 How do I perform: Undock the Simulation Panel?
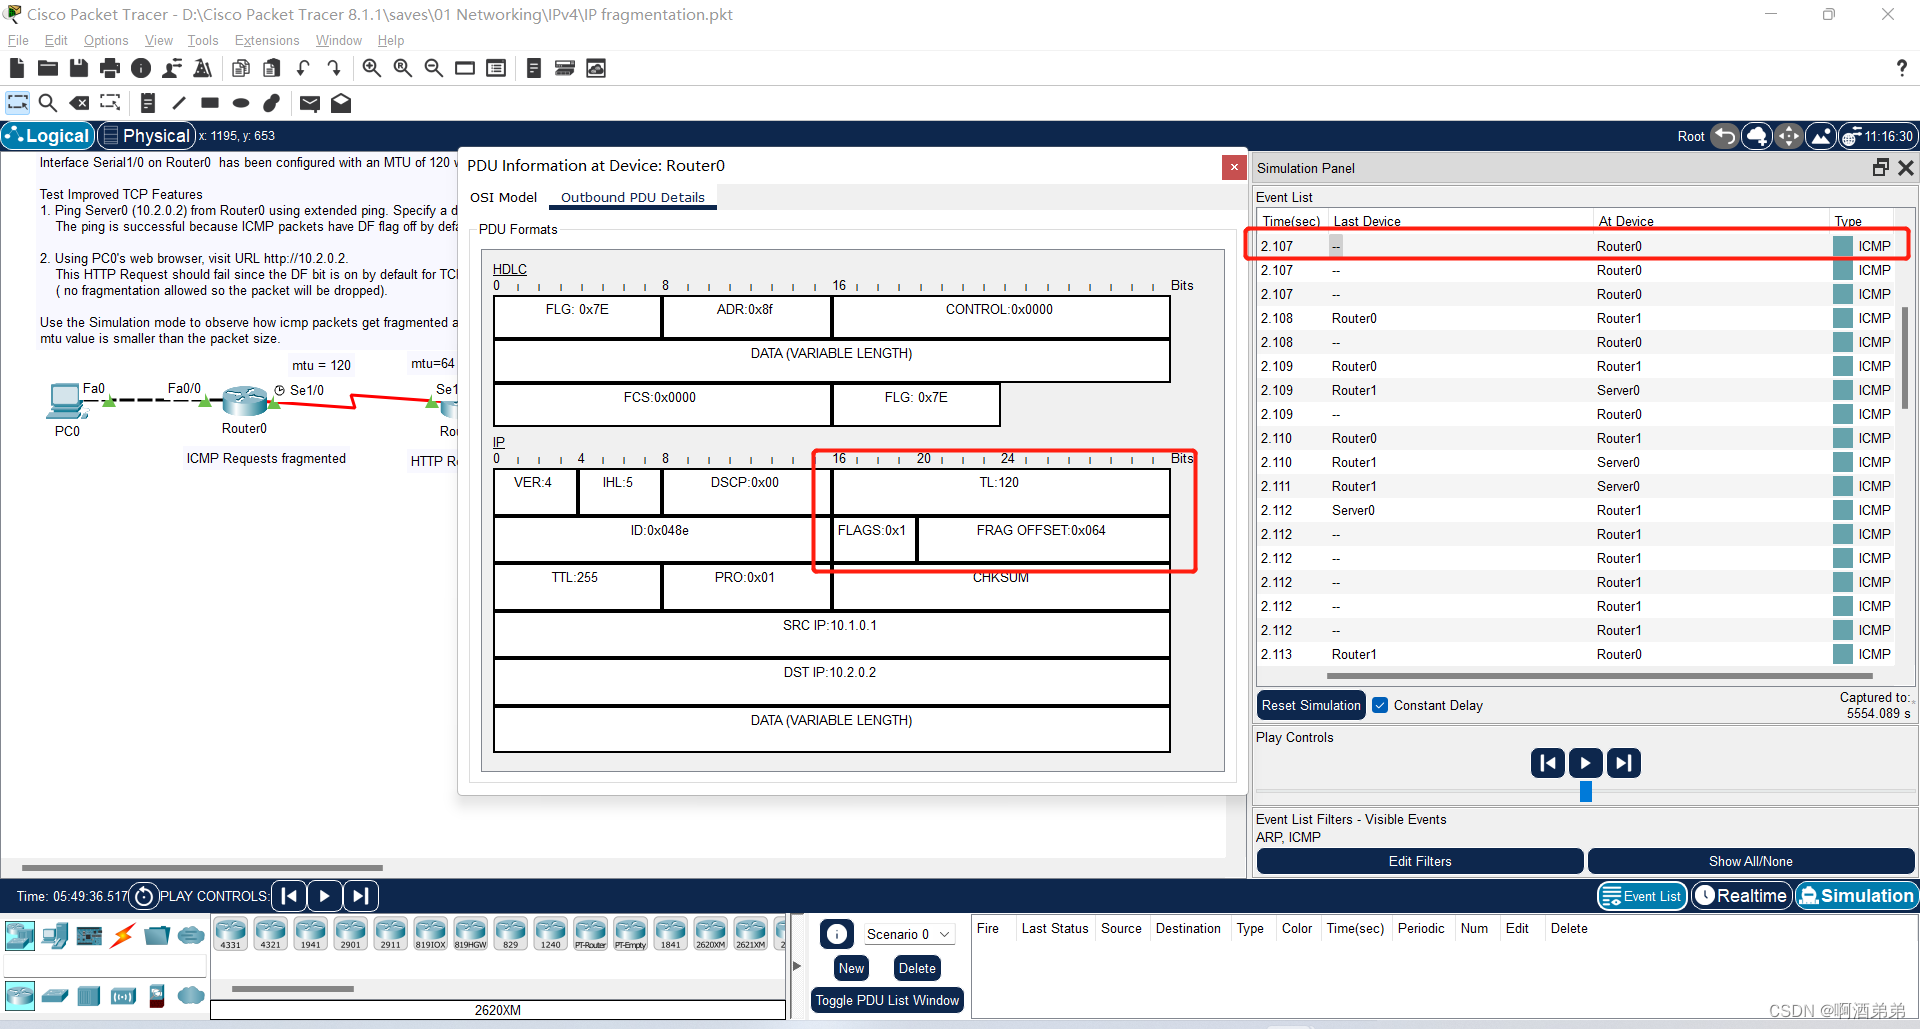[x=1880, y=168]
